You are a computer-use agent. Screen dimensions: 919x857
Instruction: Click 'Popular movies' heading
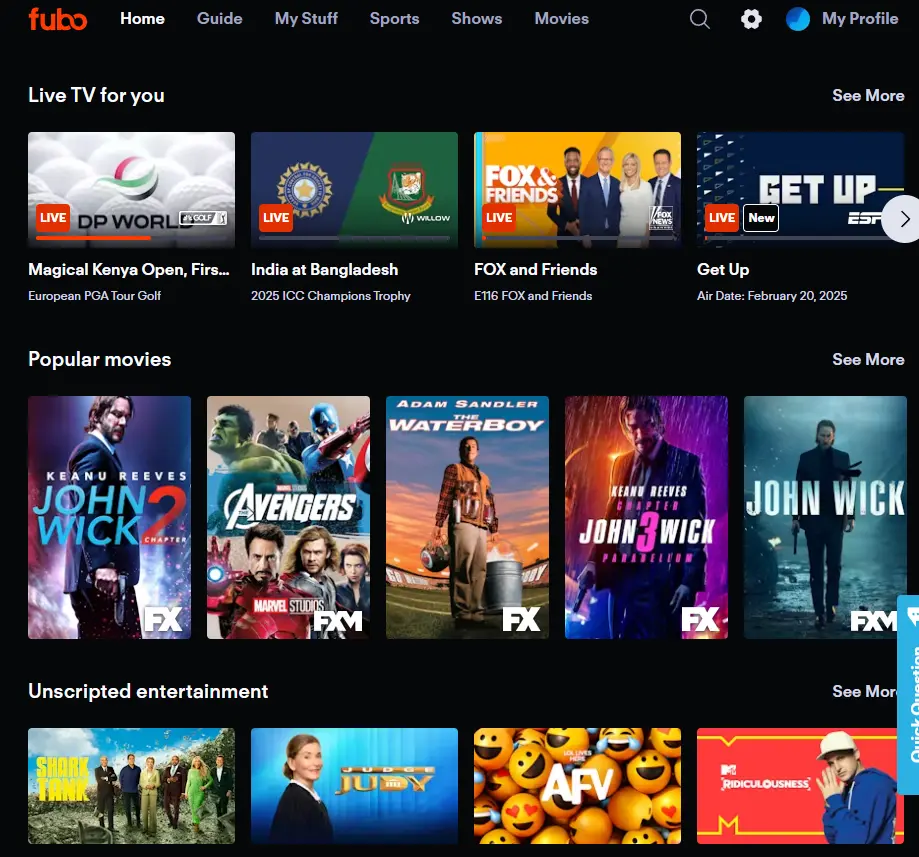click(100, 359)
